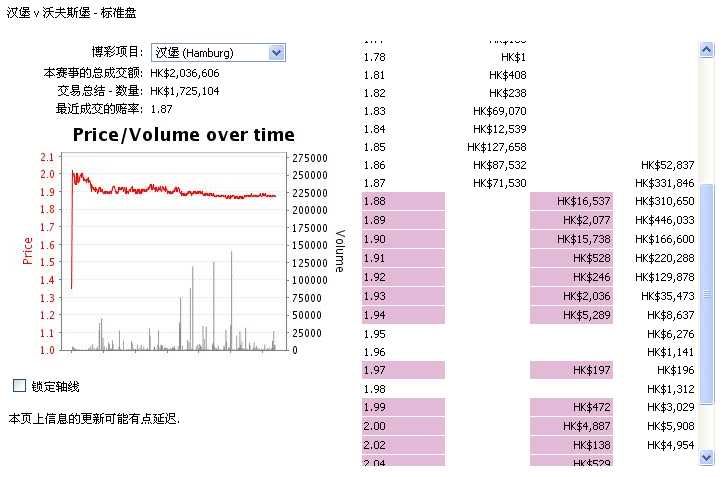Select the 1.94 odds cell
Image resolution: width=725 pixels, height=477 pixels.
(x=403, y=315)
